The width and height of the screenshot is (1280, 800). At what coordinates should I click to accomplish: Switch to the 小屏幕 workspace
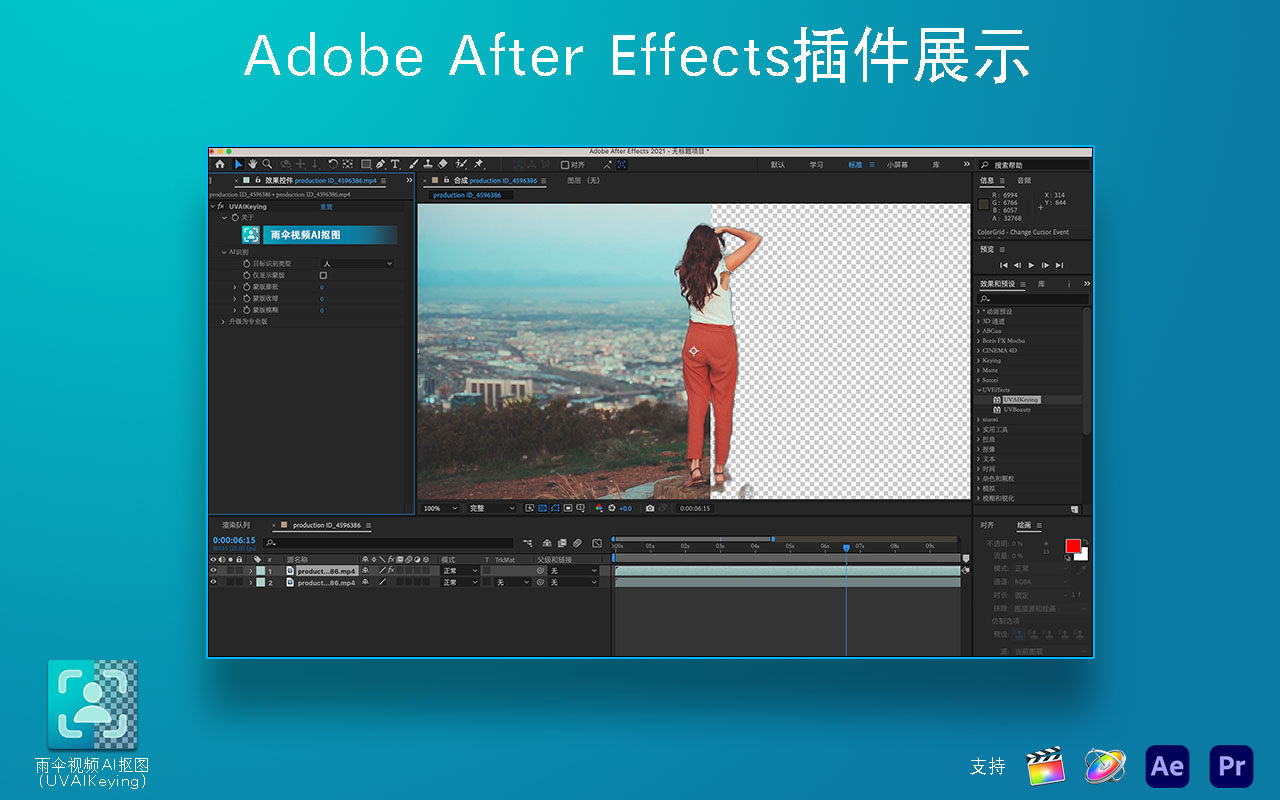tap(897, 164)
